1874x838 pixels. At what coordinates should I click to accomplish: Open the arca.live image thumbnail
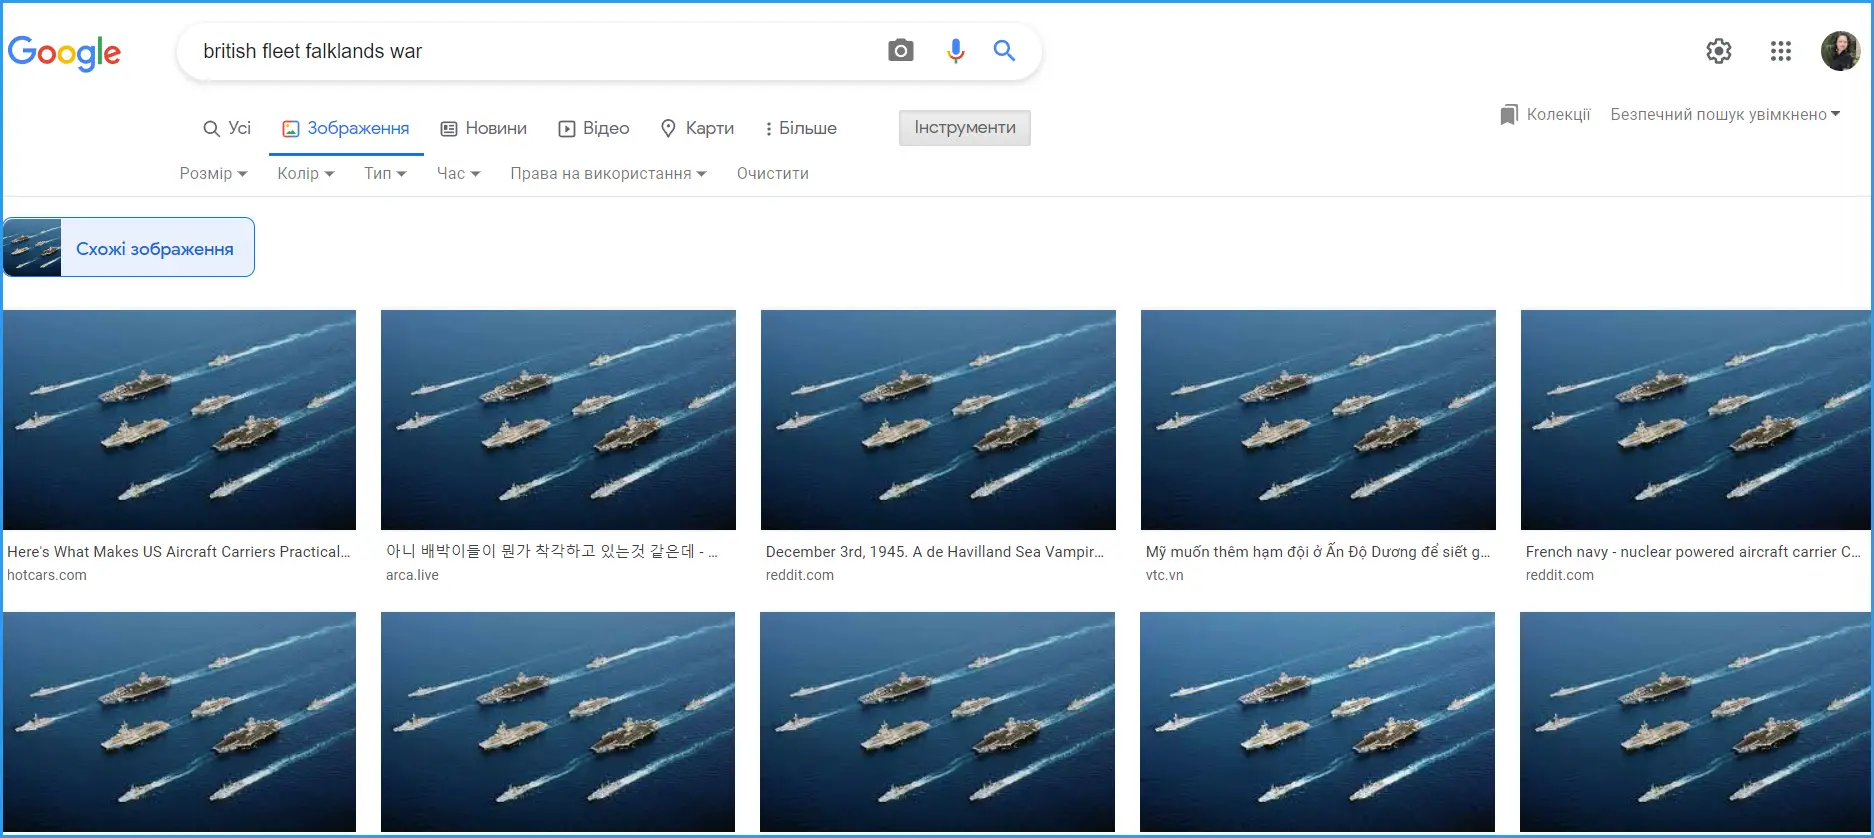558,420
